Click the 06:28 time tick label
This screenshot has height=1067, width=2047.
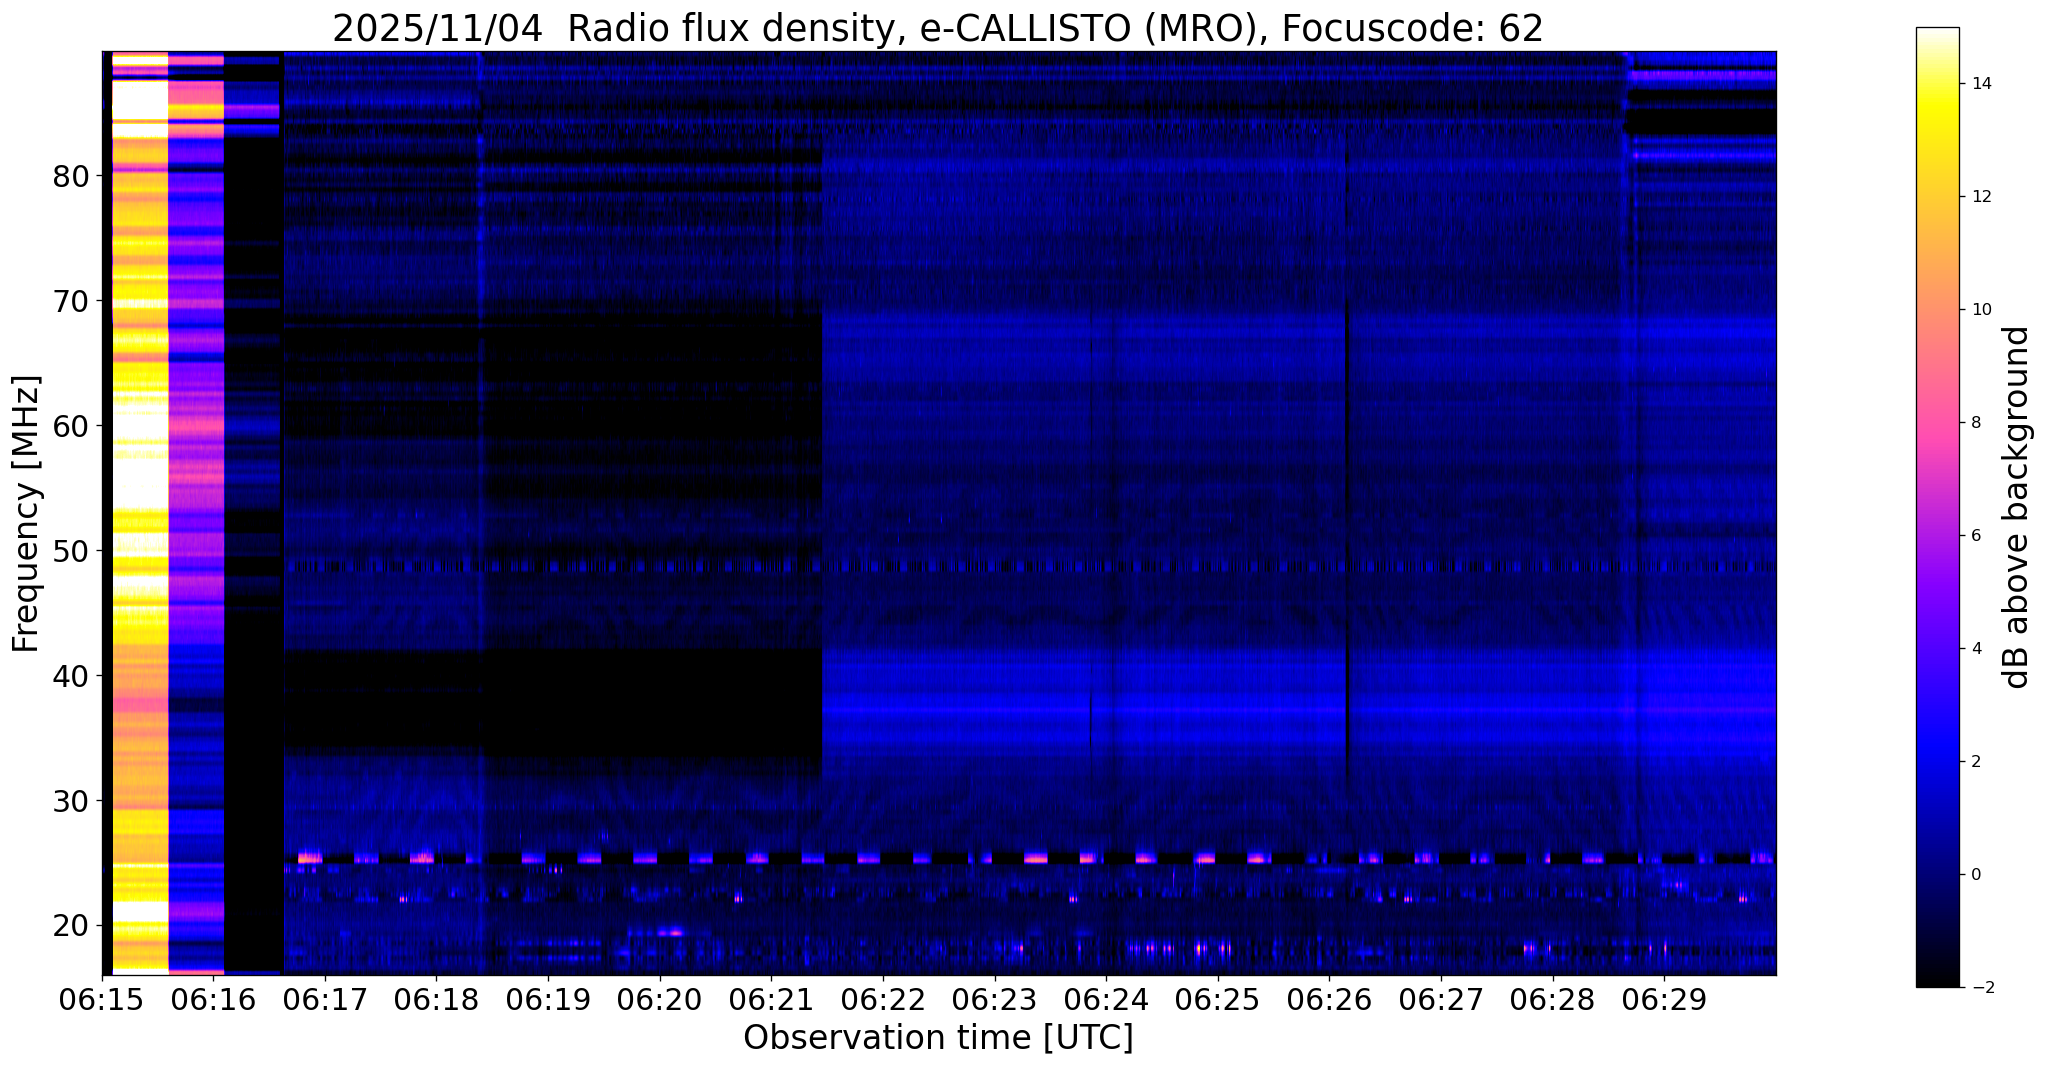point(1552,1000)
